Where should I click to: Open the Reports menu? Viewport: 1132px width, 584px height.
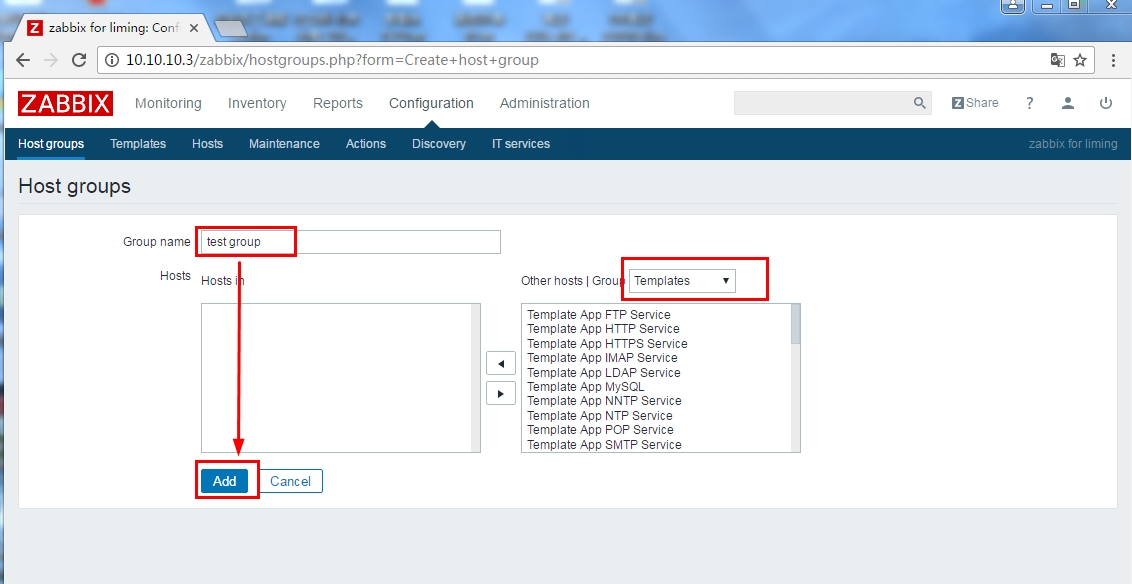(338, 103)
